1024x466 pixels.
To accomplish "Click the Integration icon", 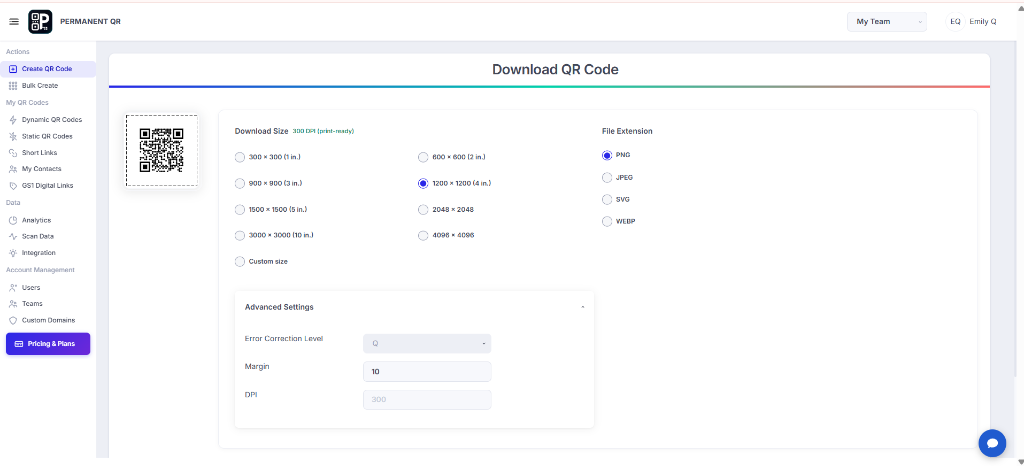I will pos(13,253).
